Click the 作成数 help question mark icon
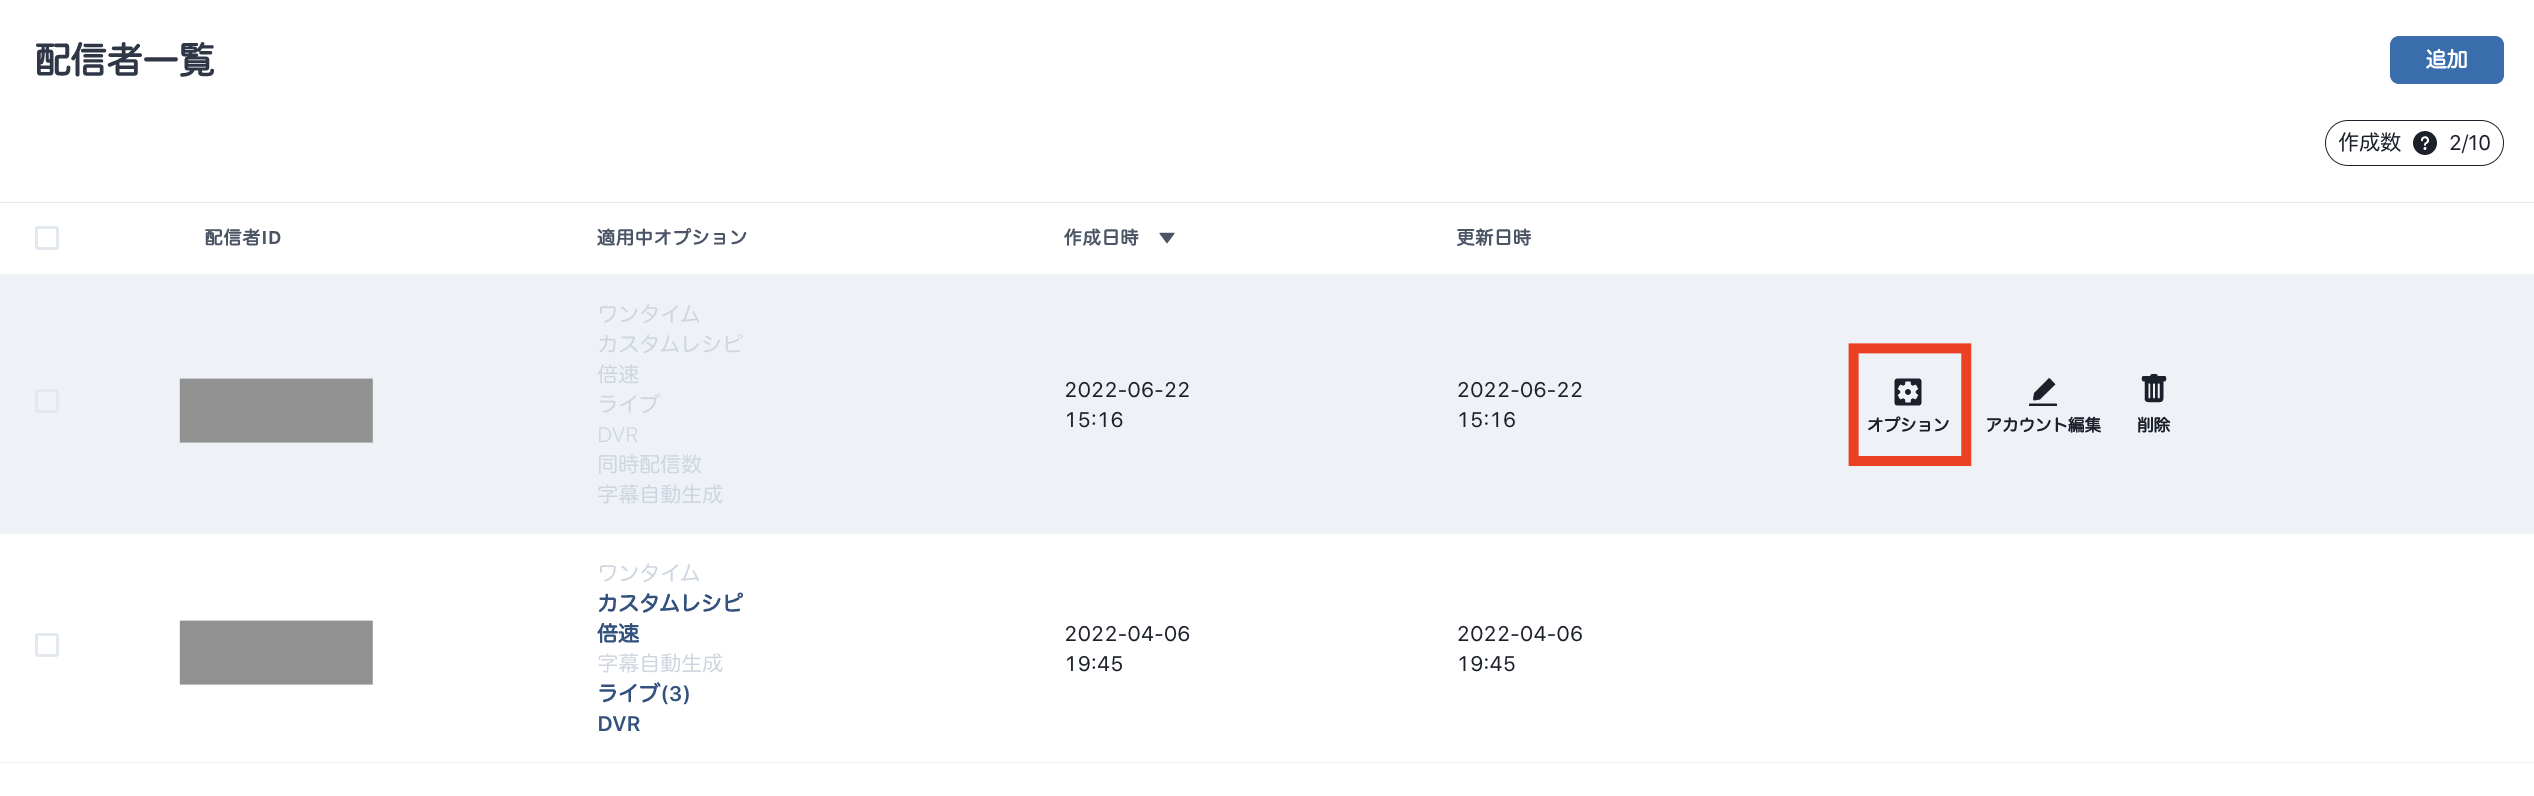 click(x=2424, y=143)
